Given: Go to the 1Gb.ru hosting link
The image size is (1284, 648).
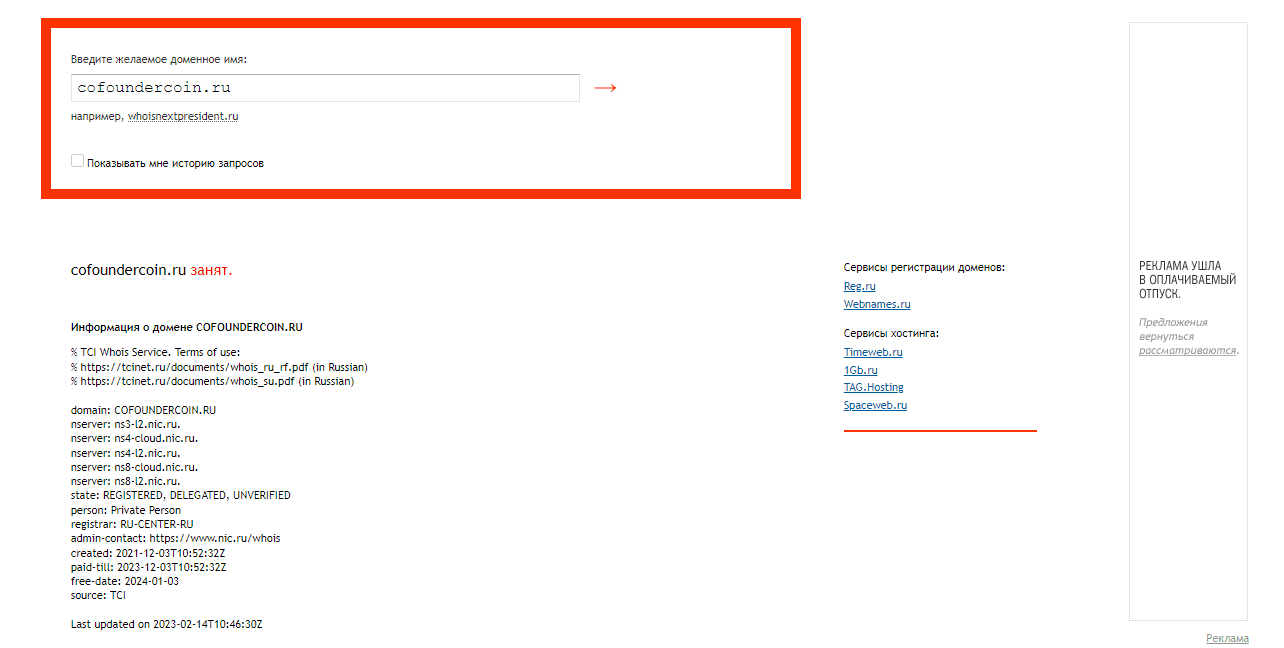Looking at the screenshot, I should coord(860,370).
